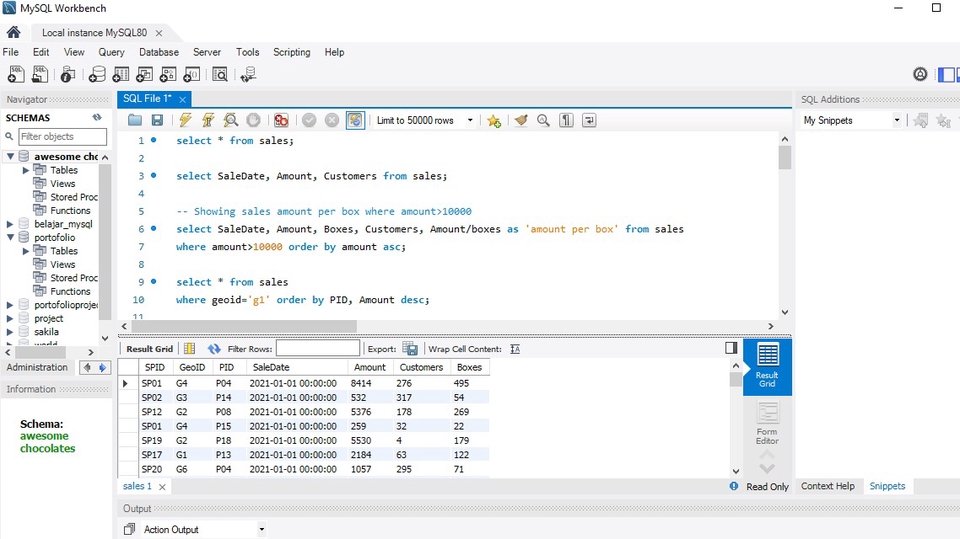The height and width of the screenshot is (539, 960).
Task: Close SQL File 1 tab
Action: click(x=182, y=99)
